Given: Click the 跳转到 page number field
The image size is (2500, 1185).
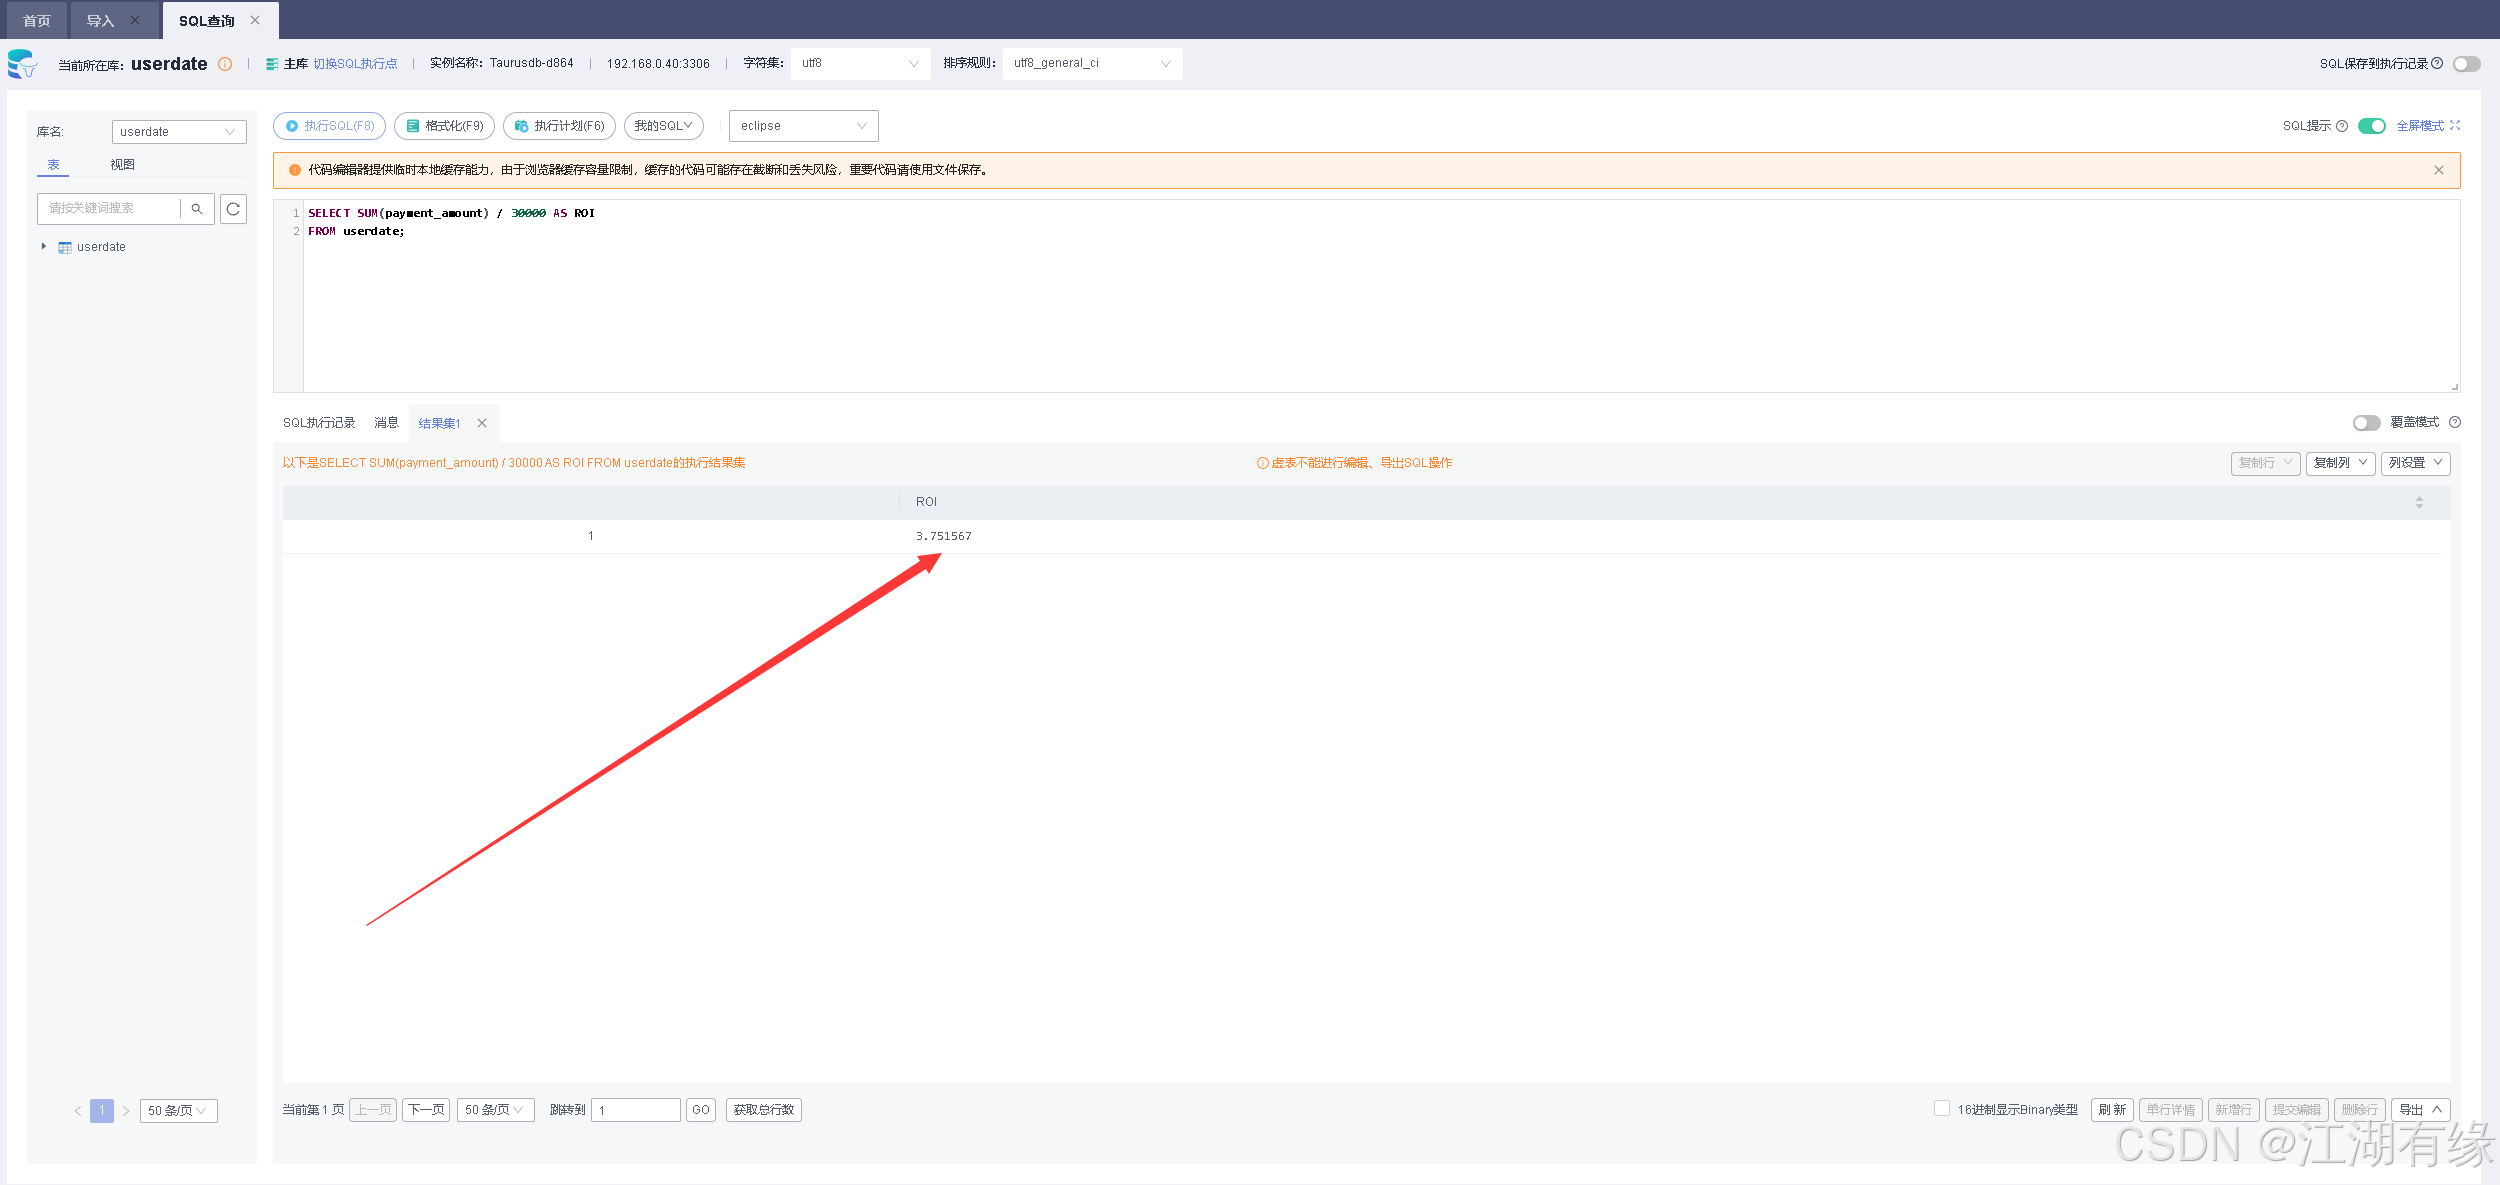Looking at the screenshot, I should tap(635, 1110).
